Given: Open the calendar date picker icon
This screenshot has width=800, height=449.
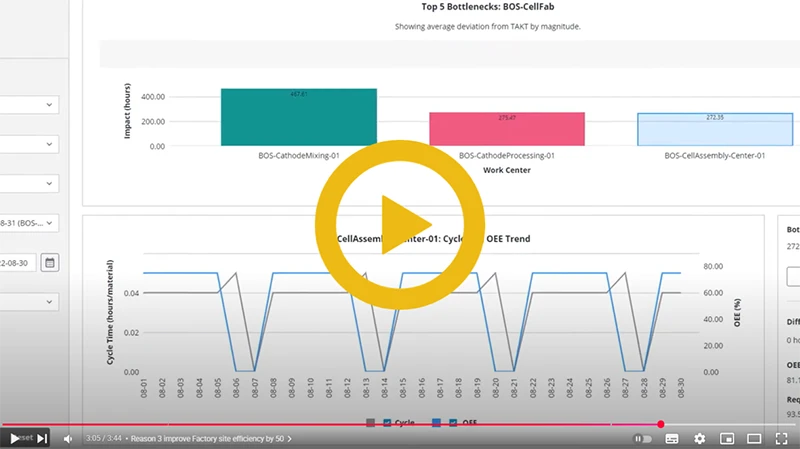Looking at the screenshot, I should 49,263.
